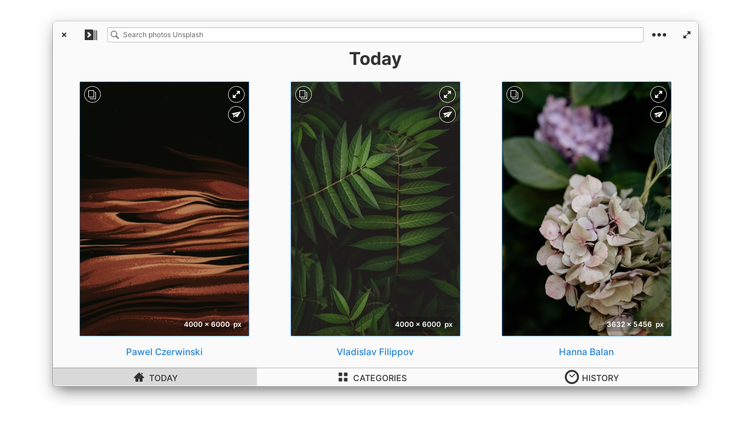Open Hanna Balan author link

(586, 352)
